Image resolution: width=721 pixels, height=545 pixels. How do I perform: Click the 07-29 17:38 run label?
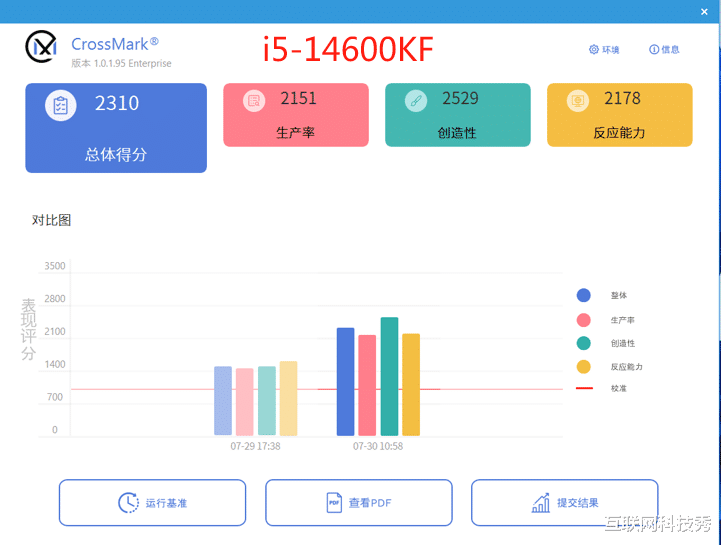click(255, 446)
